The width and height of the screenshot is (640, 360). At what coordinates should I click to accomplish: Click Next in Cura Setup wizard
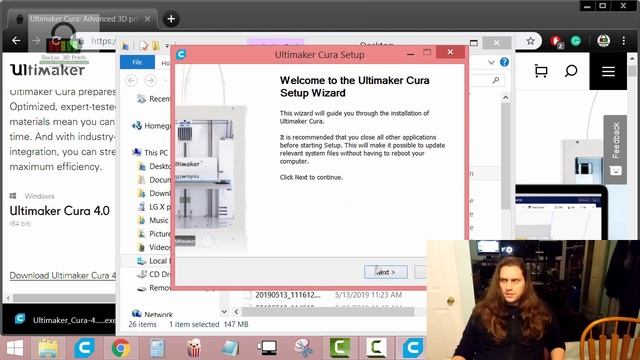(386, 272)
